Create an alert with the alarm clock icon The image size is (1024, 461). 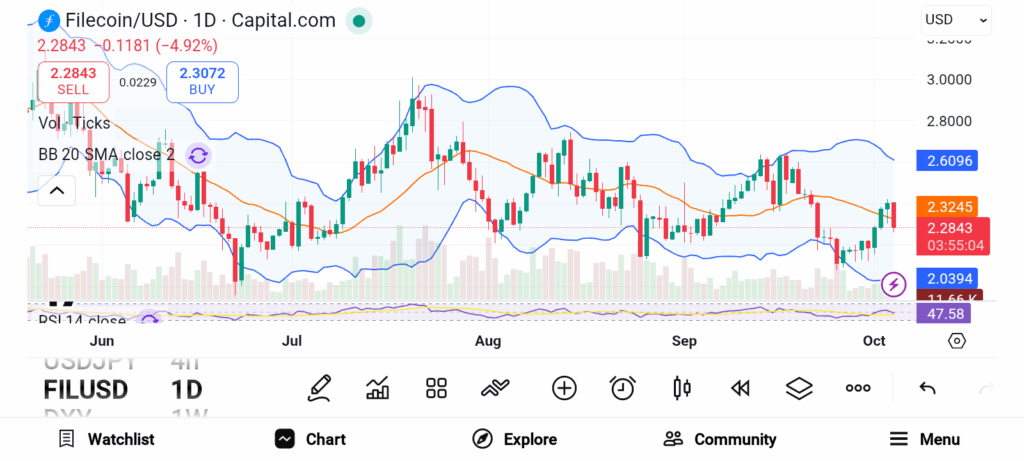pyautogui.click(x=623, y=388)
